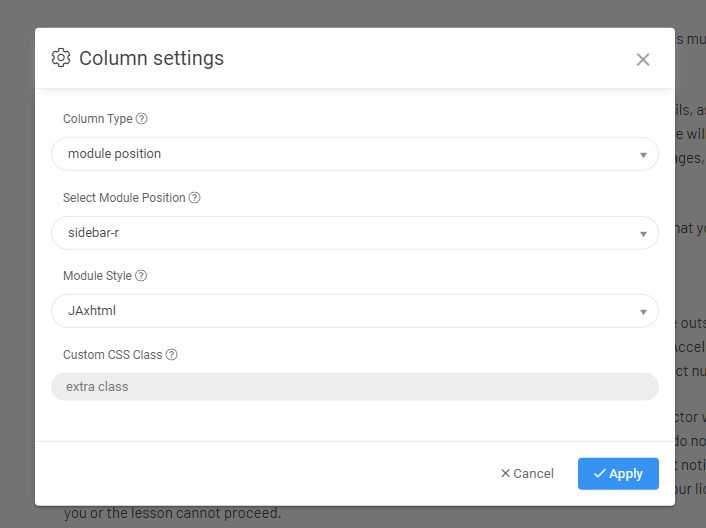Focus the extra class input field
This screenshot has height=528, width=706.
[x=355, y=387]
